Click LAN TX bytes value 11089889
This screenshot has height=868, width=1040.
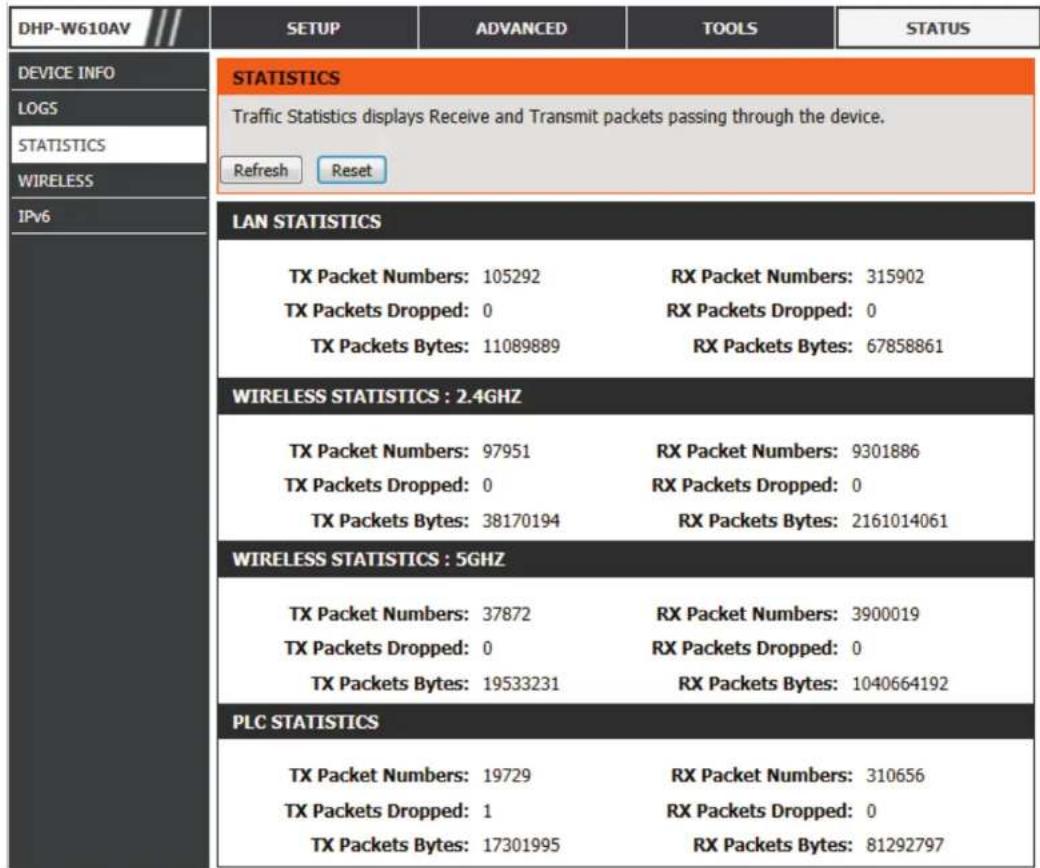tap(521, 346)
